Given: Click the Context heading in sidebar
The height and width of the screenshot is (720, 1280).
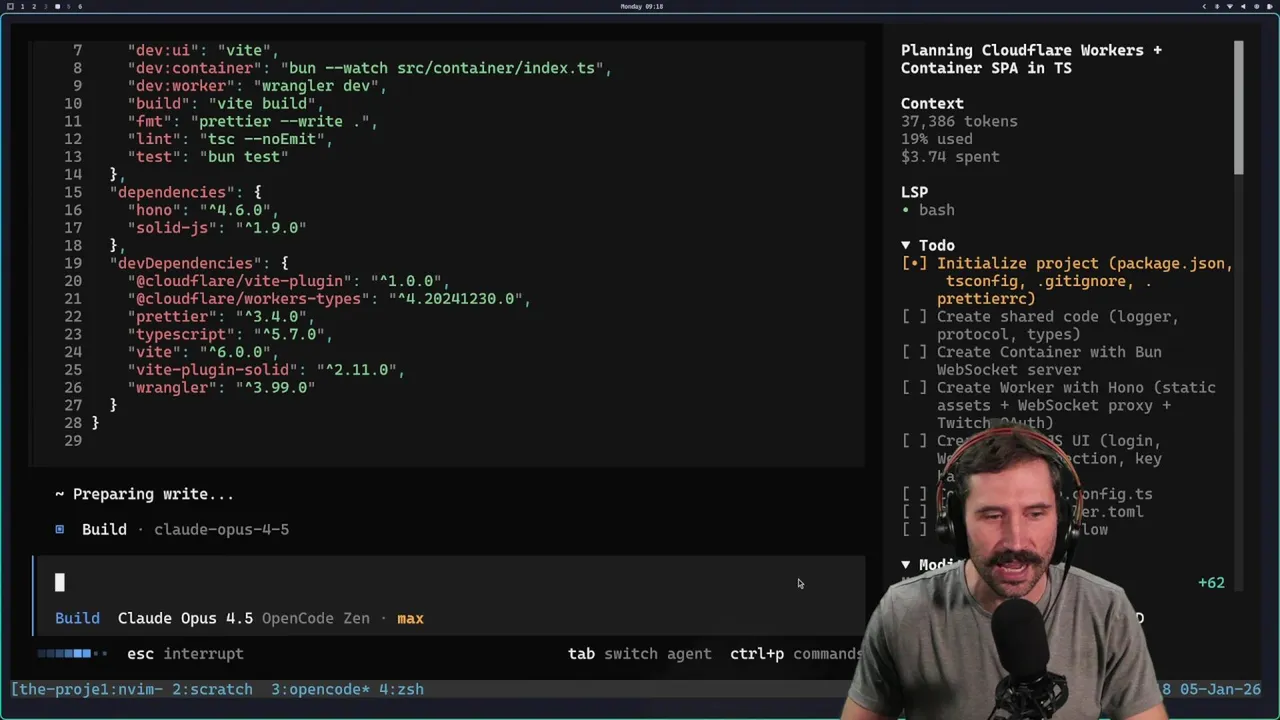Looking at the screenshot, I should [x=932, y=104].
